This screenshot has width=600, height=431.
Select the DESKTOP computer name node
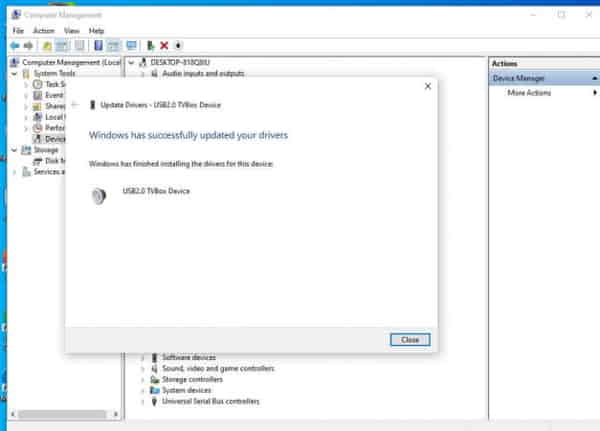180,62
